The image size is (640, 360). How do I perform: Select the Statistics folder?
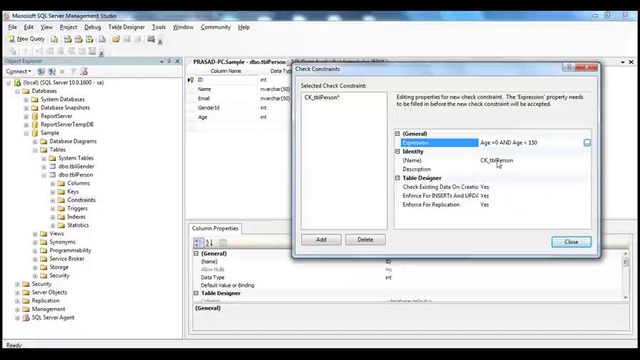(x=78, y=225)
